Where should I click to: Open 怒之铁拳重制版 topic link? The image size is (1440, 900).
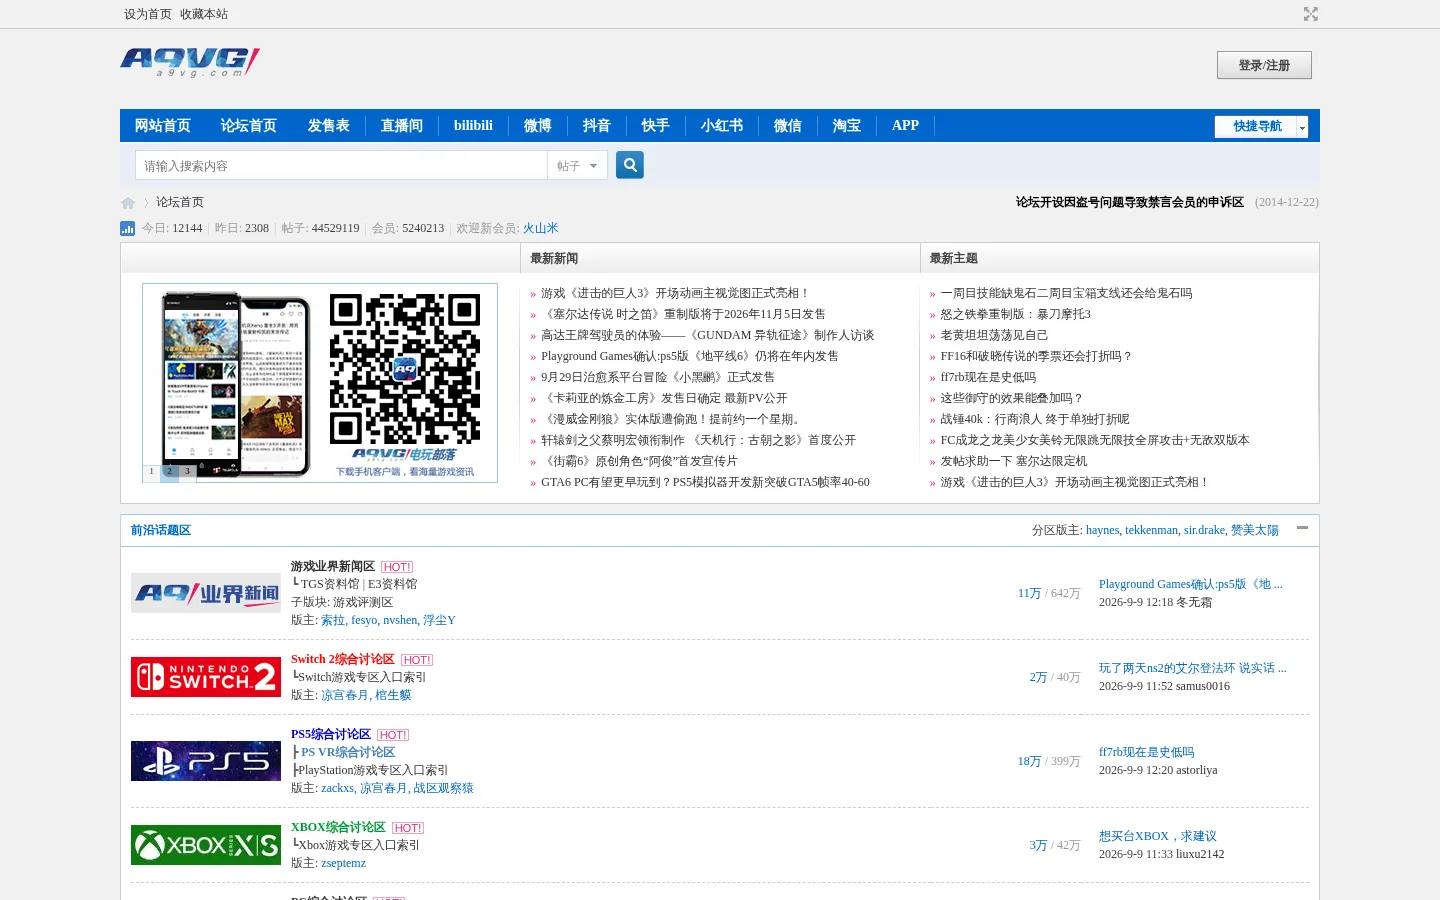(1016, 314)
